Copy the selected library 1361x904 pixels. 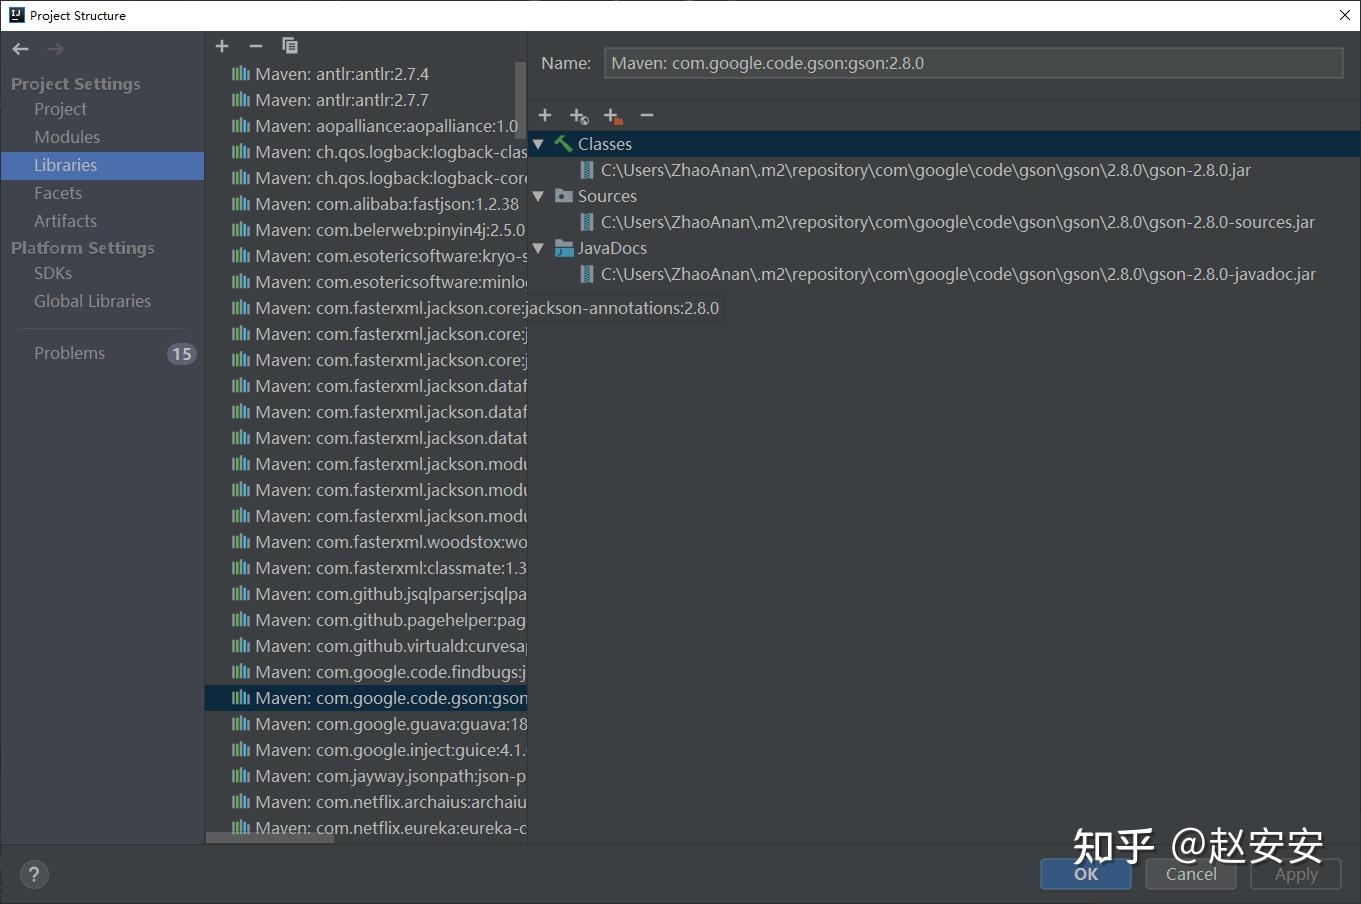[x=290, y=46]
